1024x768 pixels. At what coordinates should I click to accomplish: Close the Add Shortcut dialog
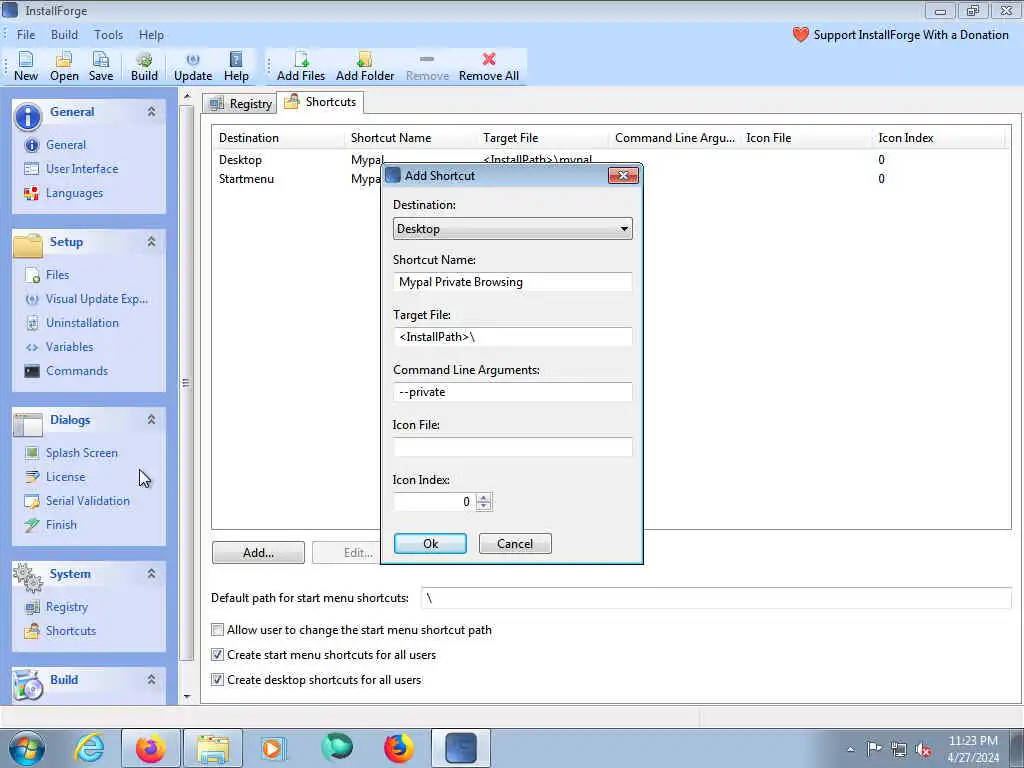[x=623, y=176]
